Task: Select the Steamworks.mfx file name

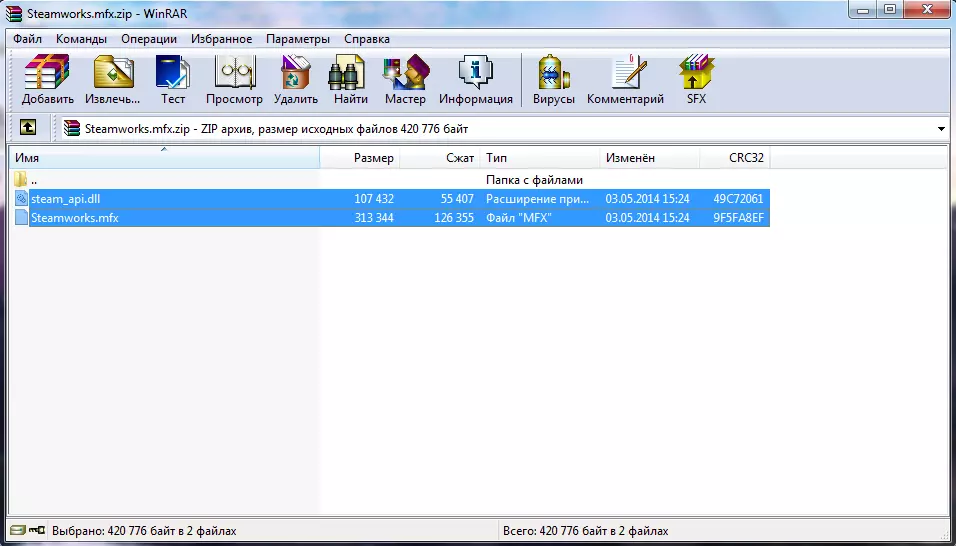Action: tap(74, 218)
